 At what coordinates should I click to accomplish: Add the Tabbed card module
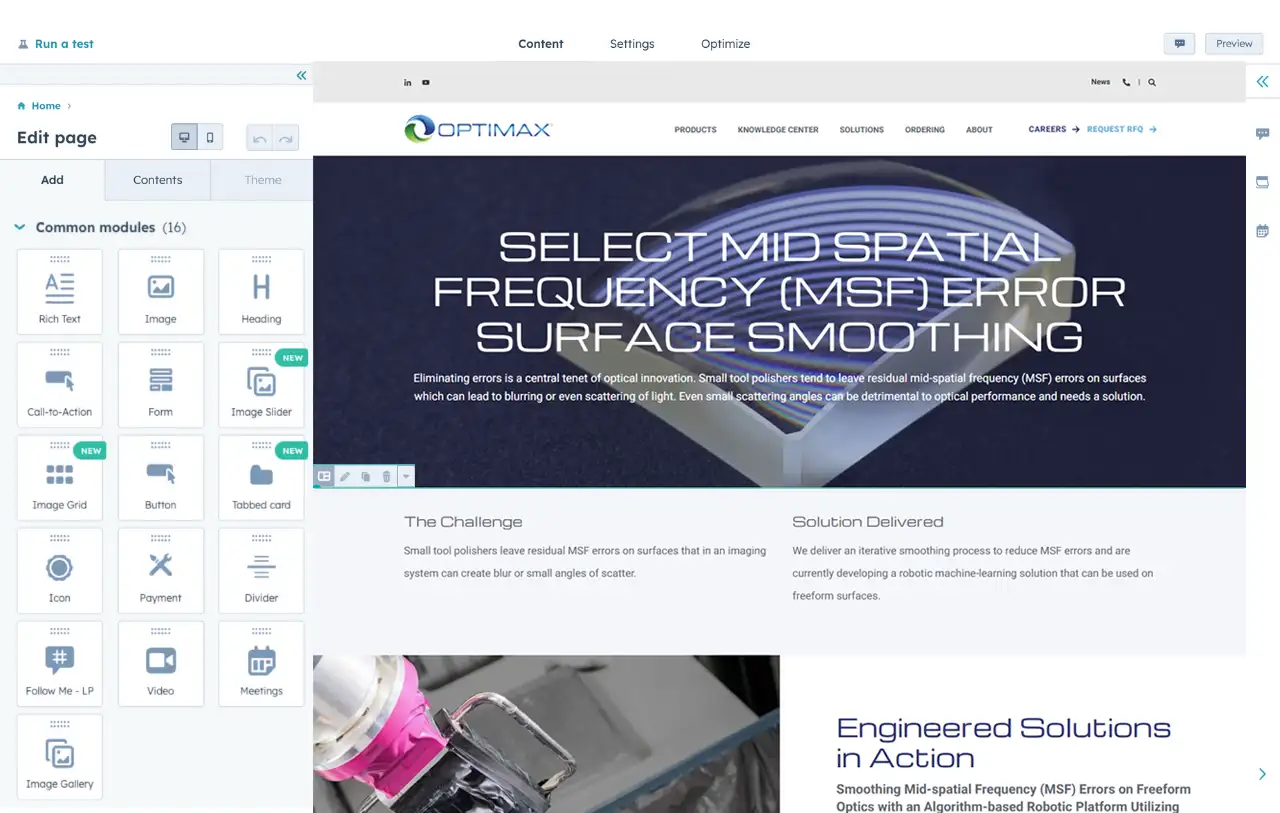pos(261,477)
